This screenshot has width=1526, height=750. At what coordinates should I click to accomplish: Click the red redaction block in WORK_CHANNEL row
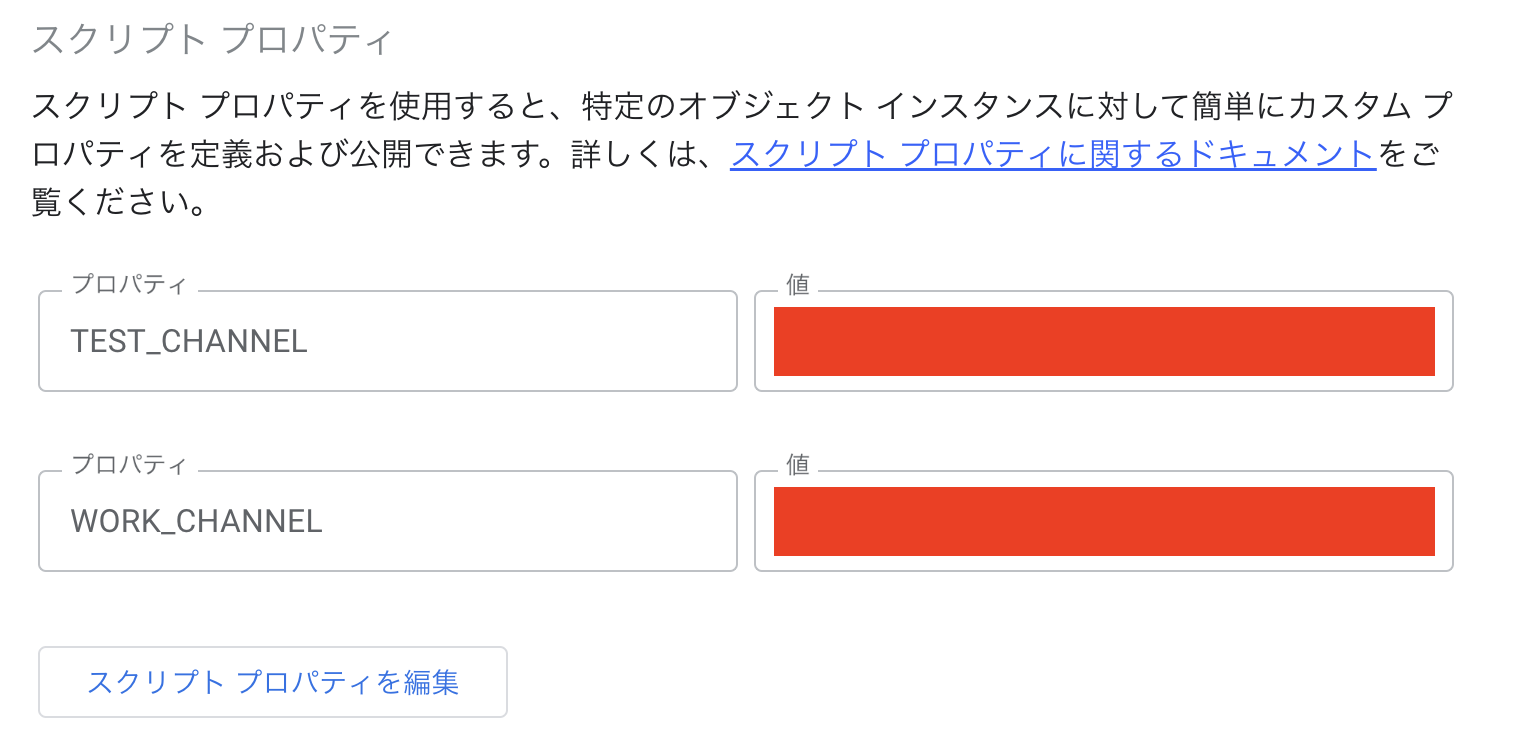point(1104,521)
